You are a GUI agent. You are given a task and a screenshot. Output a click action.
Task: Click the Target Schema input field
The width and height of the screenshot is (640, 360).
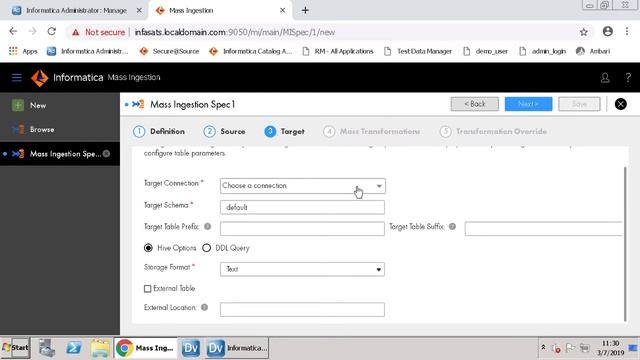(302, 207)
